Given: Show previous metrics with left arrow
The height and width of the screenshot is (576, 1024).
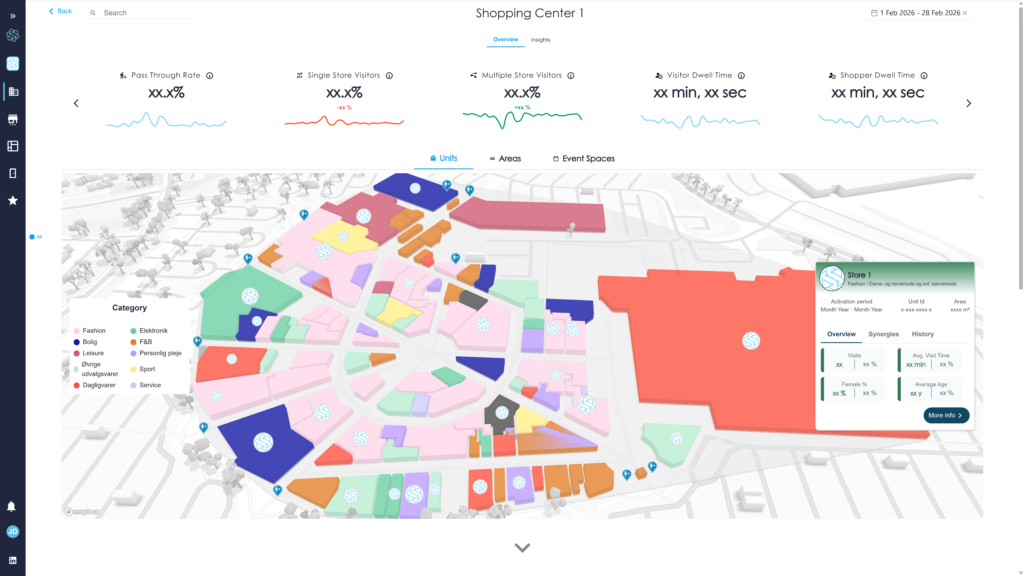Looking at the screenshot, I should (76, 103).
